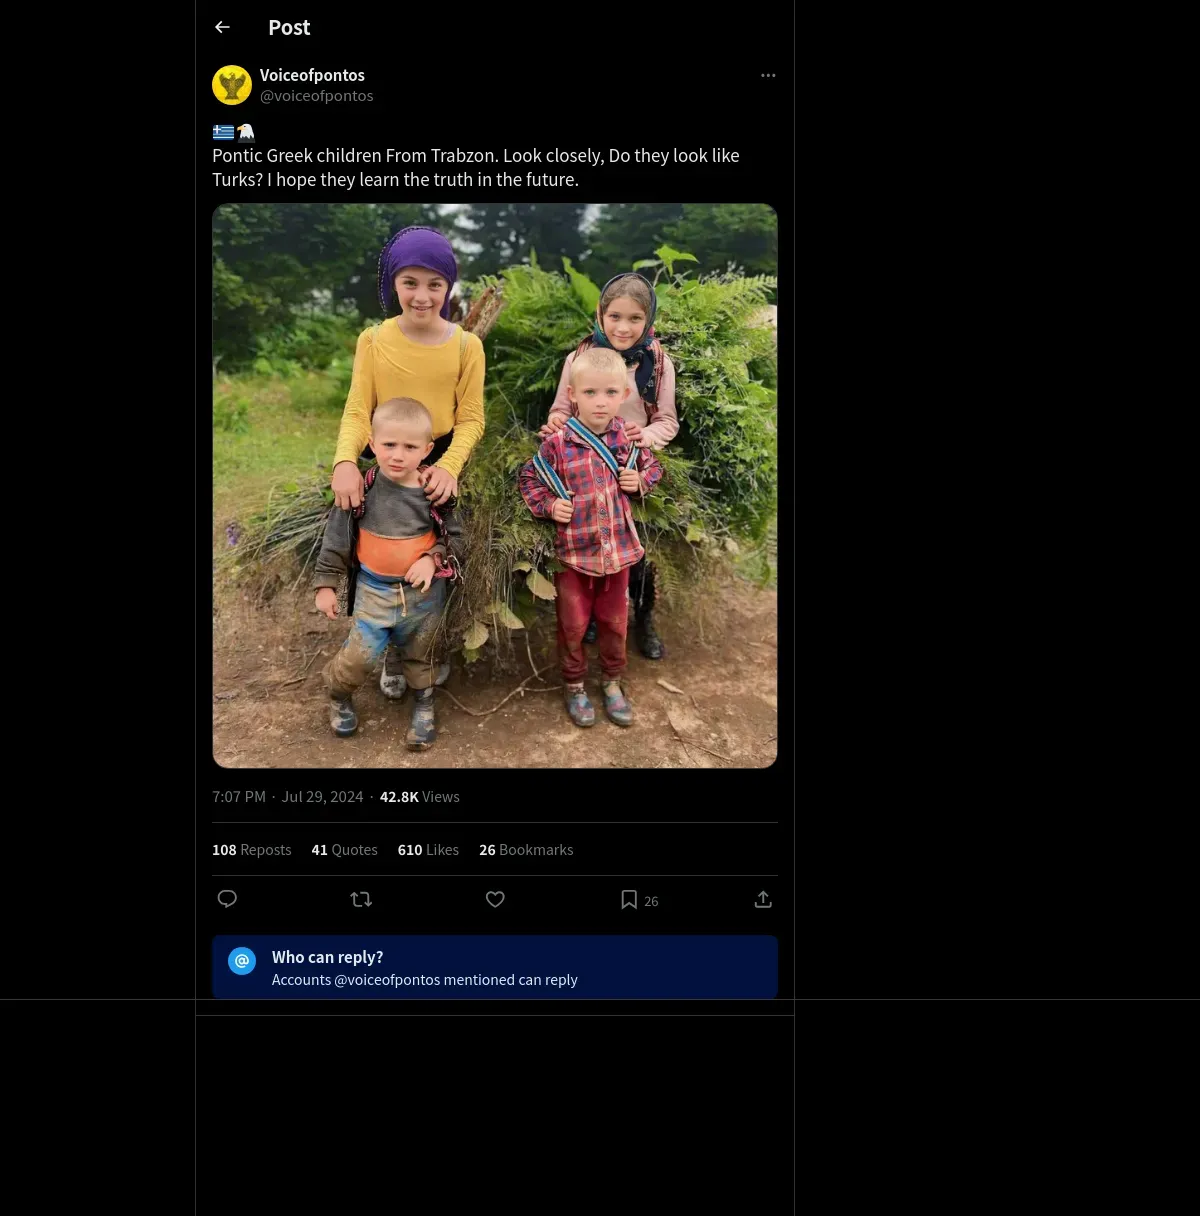Bookmark the post using the bookmark icon
Screen dimensions: 1200x1216
pyautogui.click(x=629, y=900)
